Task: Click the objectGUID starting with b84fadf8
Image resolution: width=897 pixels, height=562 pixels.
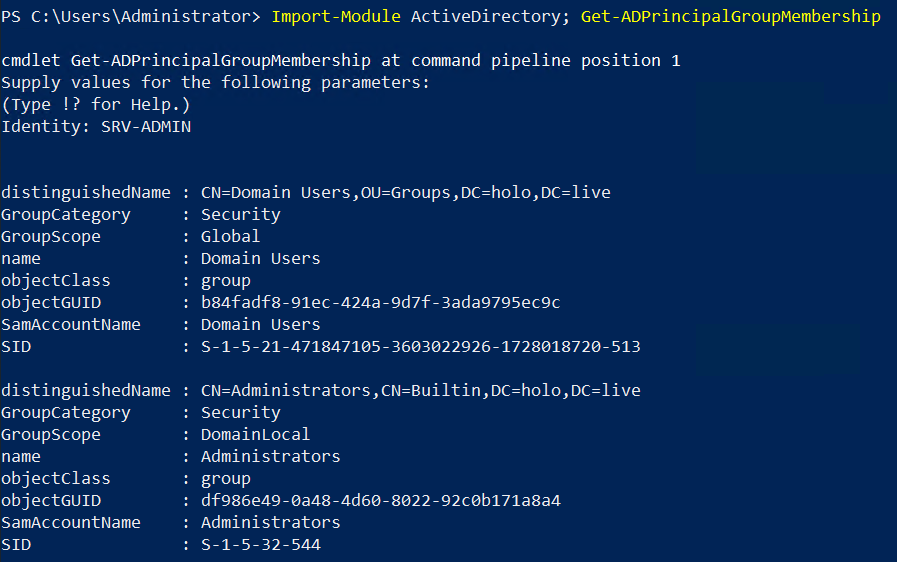Action: pyautogui.click(x=380, y=302)
